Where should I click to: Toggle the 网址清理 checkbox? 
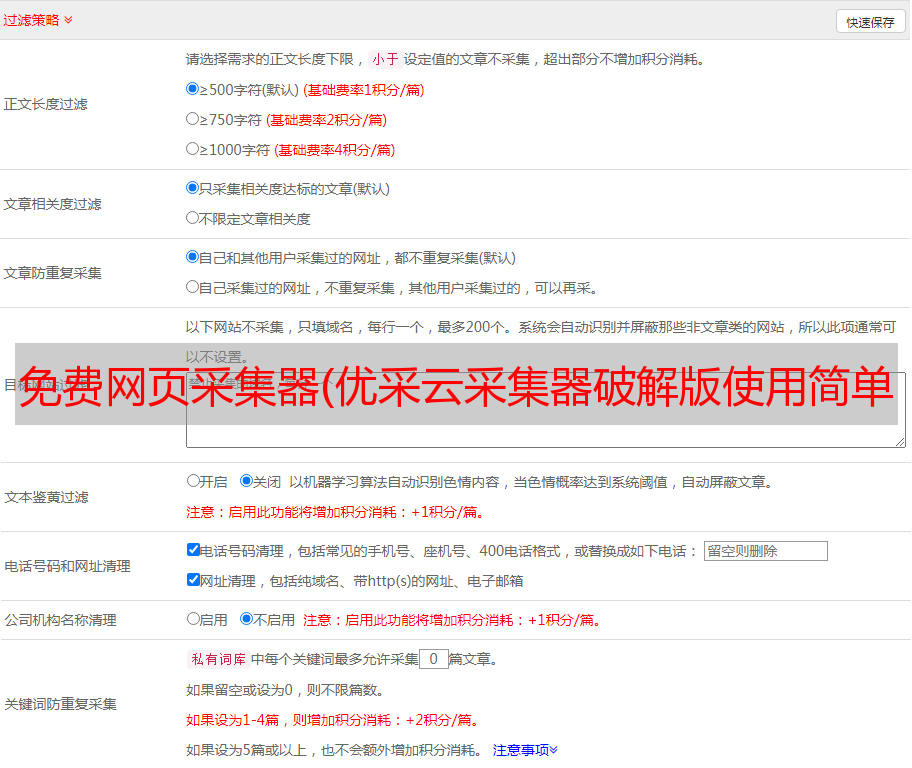click(193, 580)
